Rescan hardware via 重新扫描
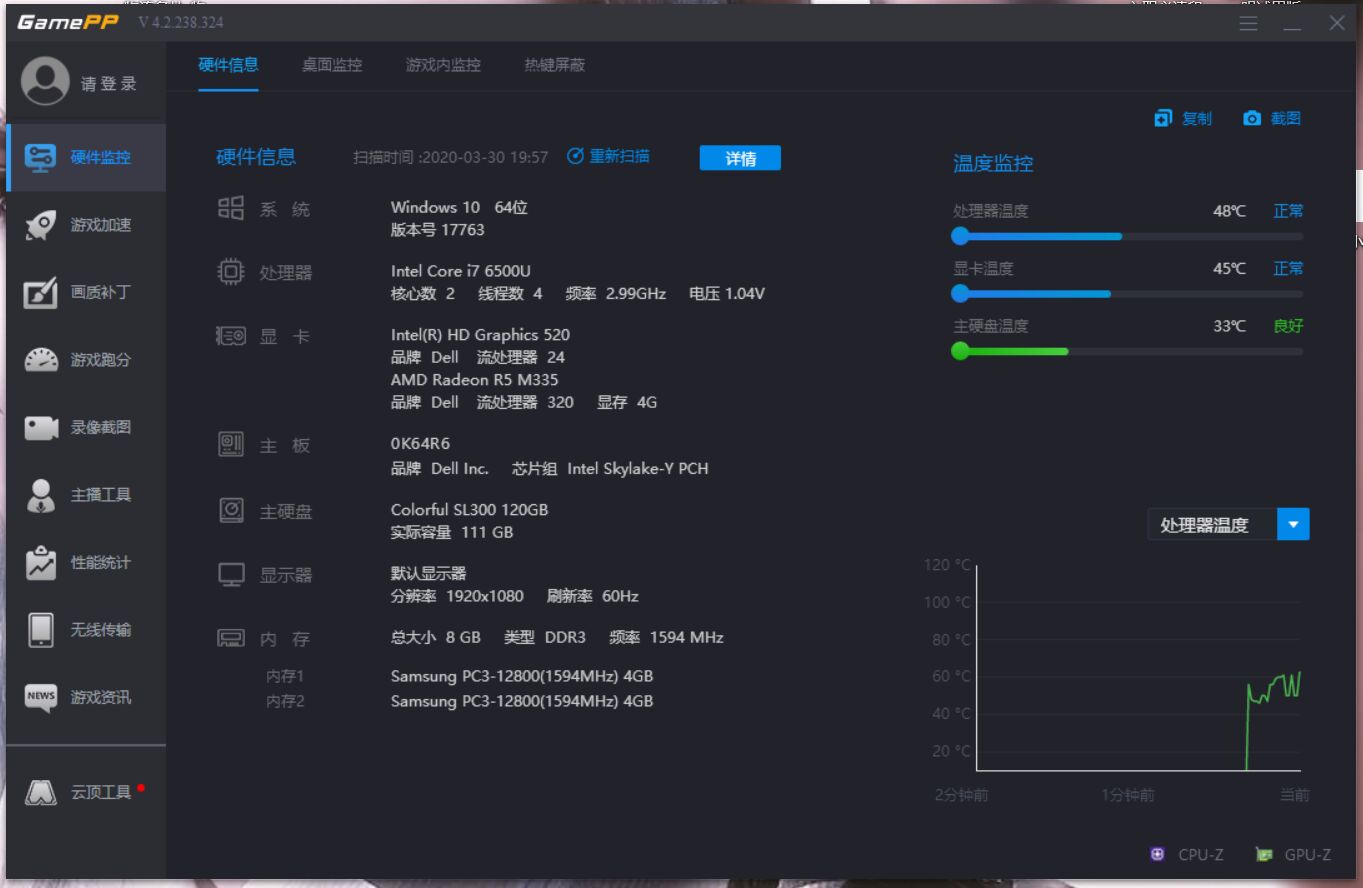 608,156
